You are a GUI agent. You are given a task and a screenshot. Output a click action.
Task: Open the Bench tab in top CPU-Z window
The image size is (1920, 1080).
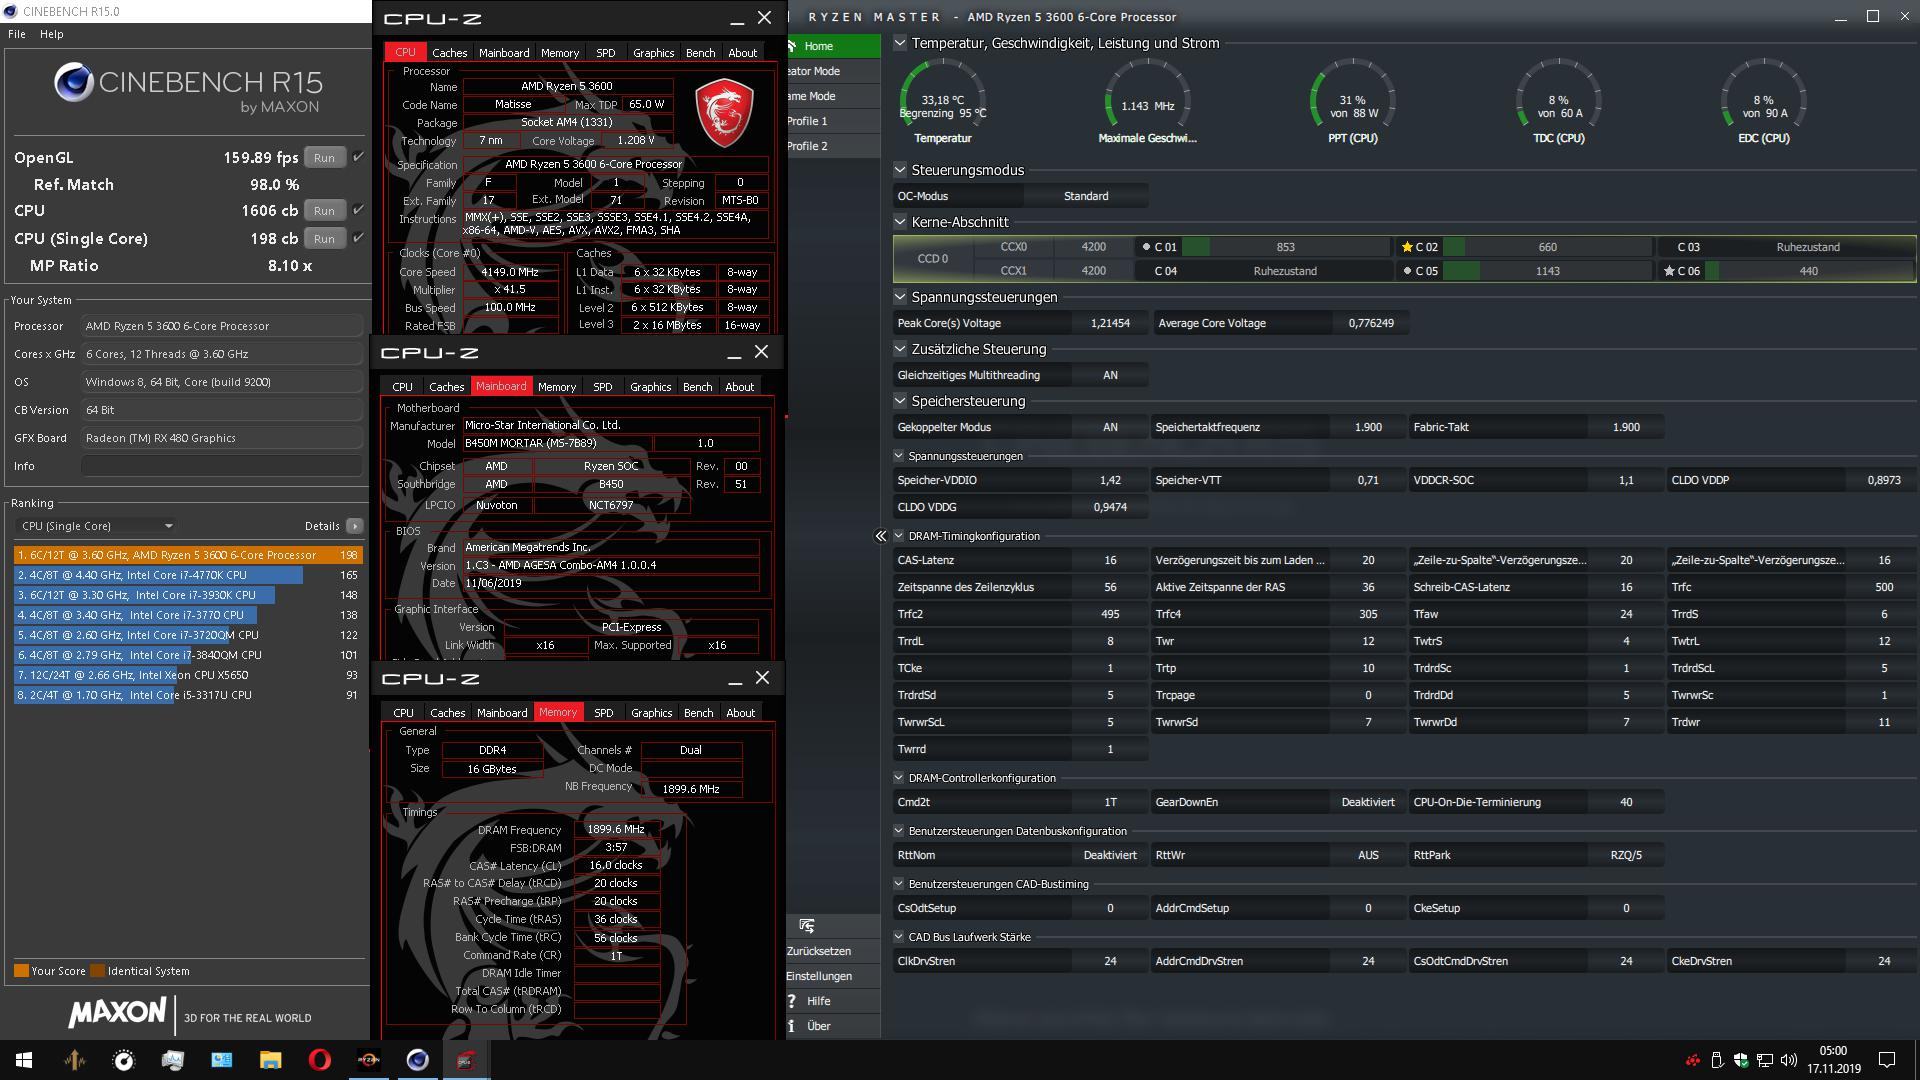point(700,53)
